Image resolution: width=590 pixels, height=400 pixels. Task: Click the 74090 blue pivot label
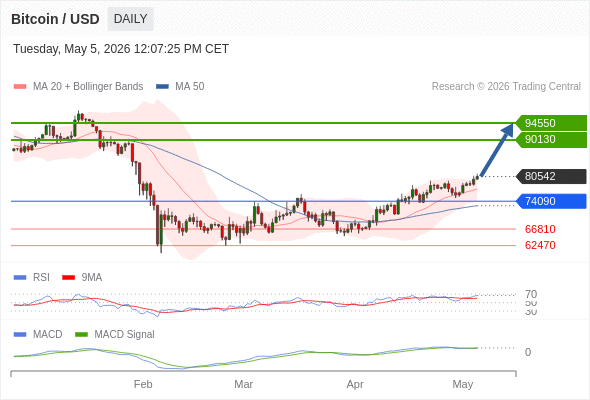pos(551,201)
